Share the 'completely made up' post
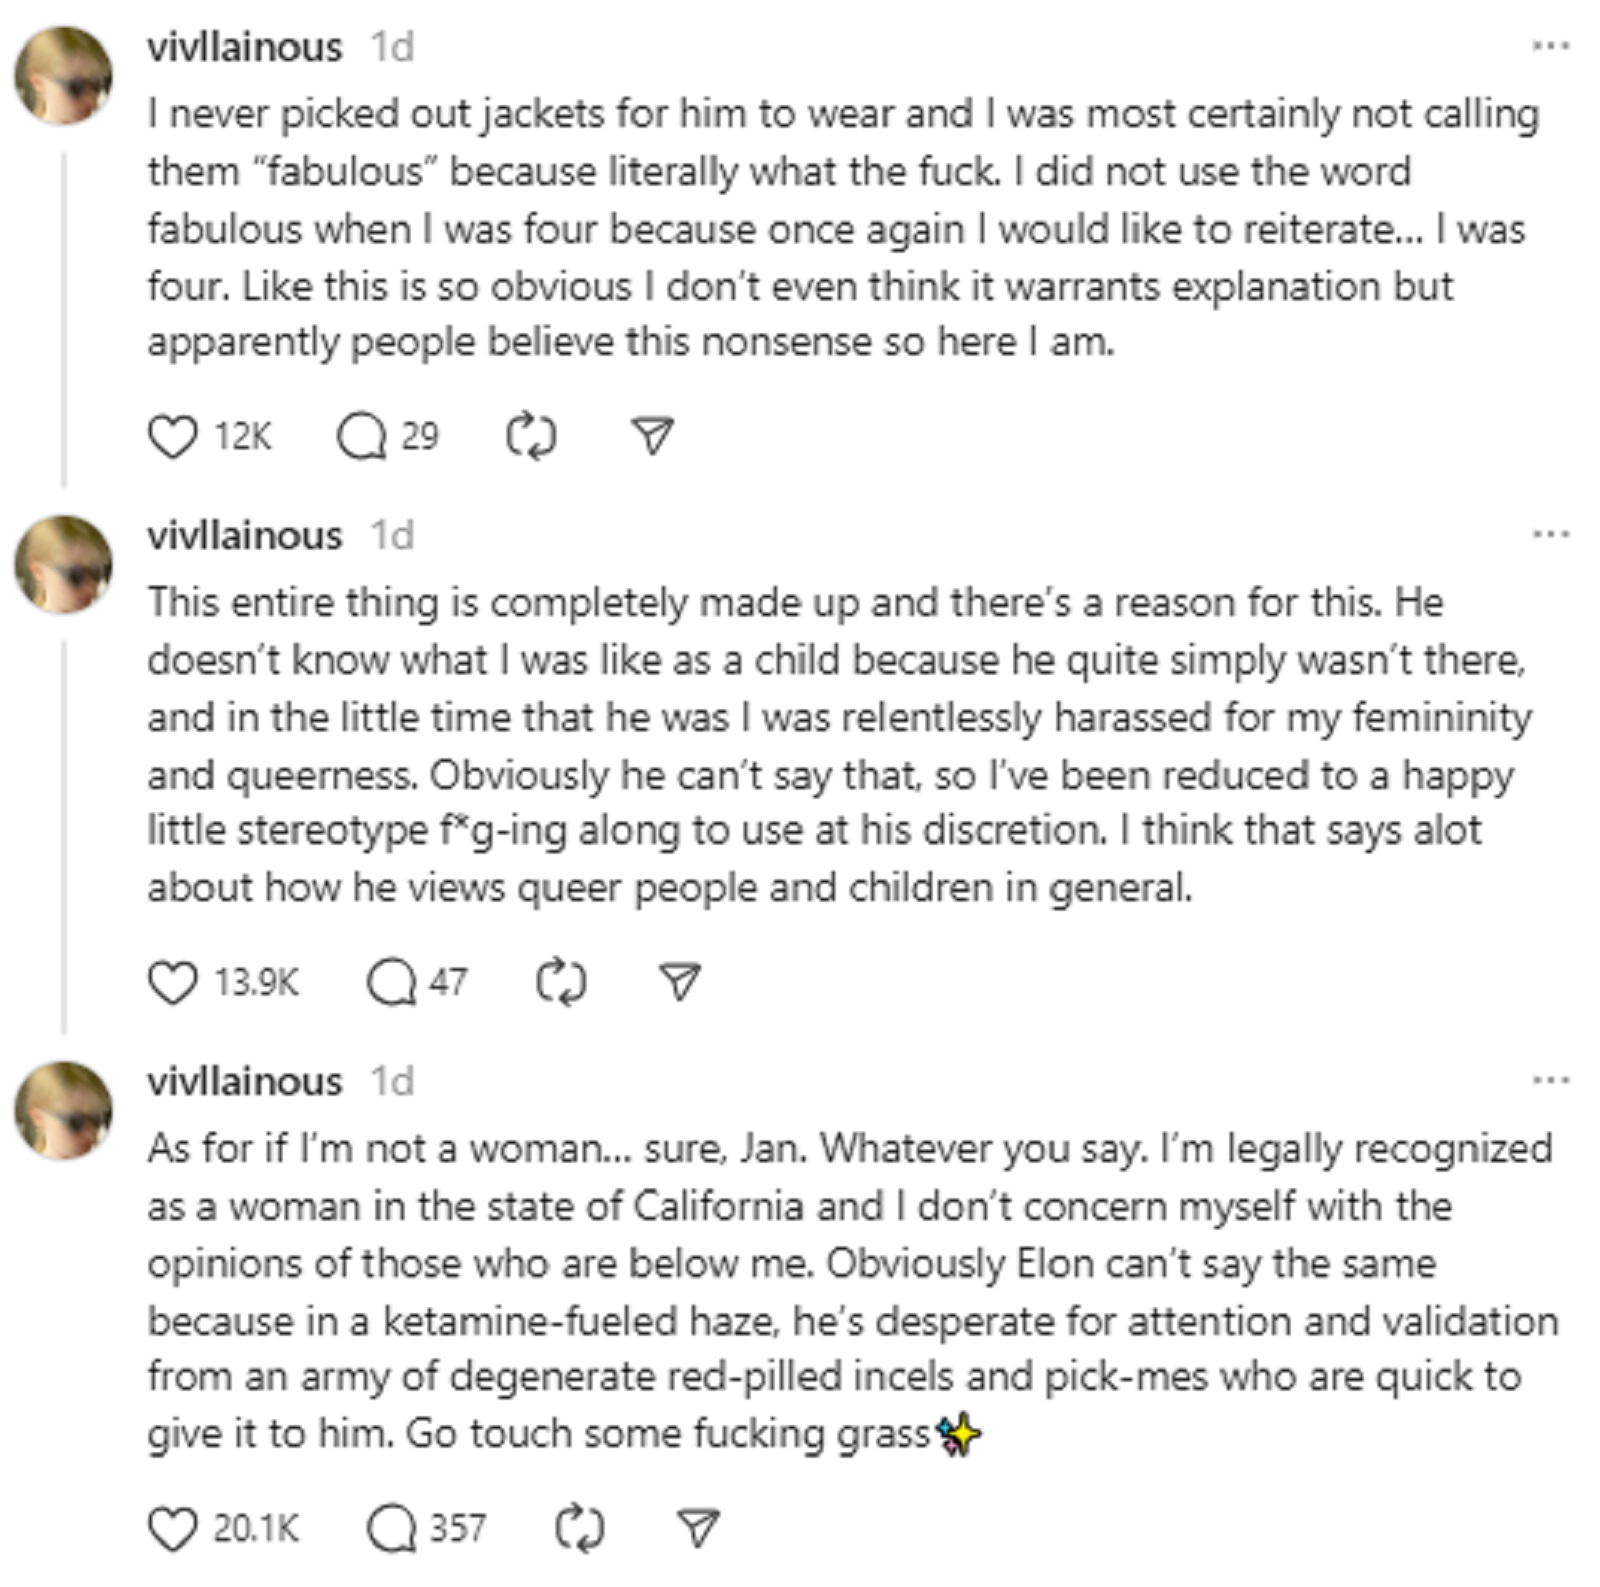Viewport: 1600px width, 1587px height. [681, 981]
